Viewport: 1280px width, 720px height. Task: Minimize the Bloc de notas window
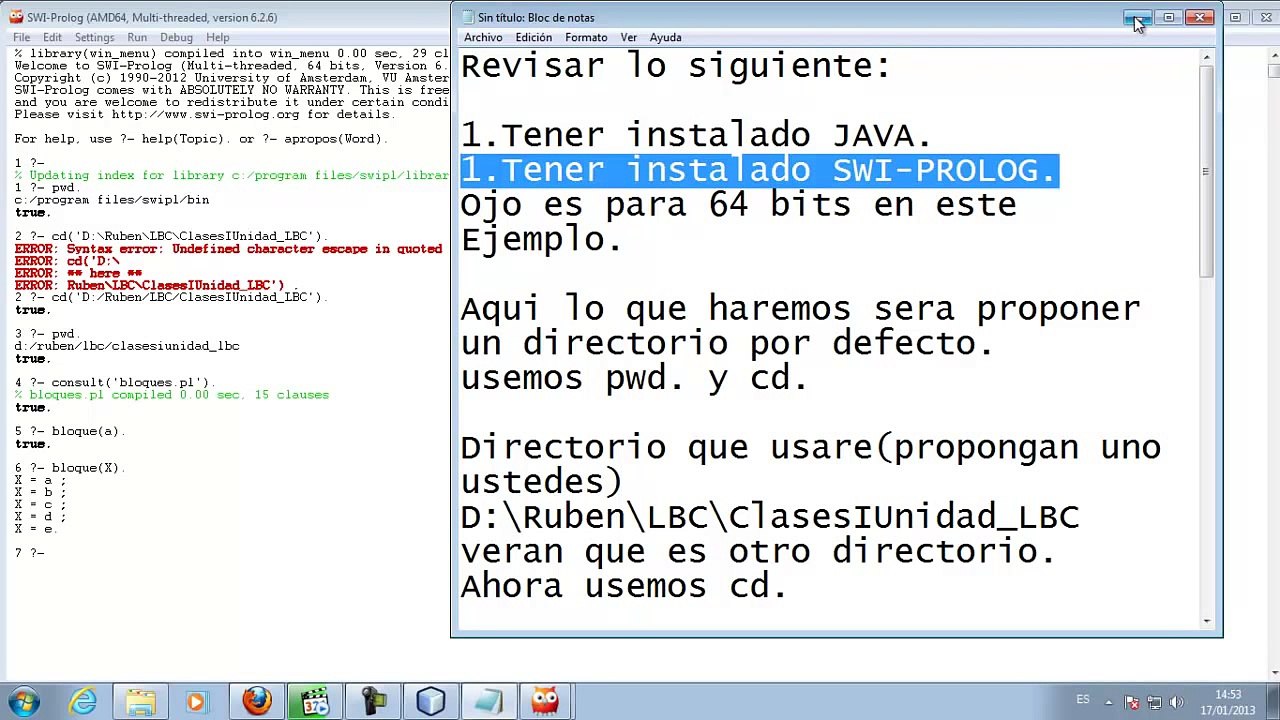click(1137, 17)
